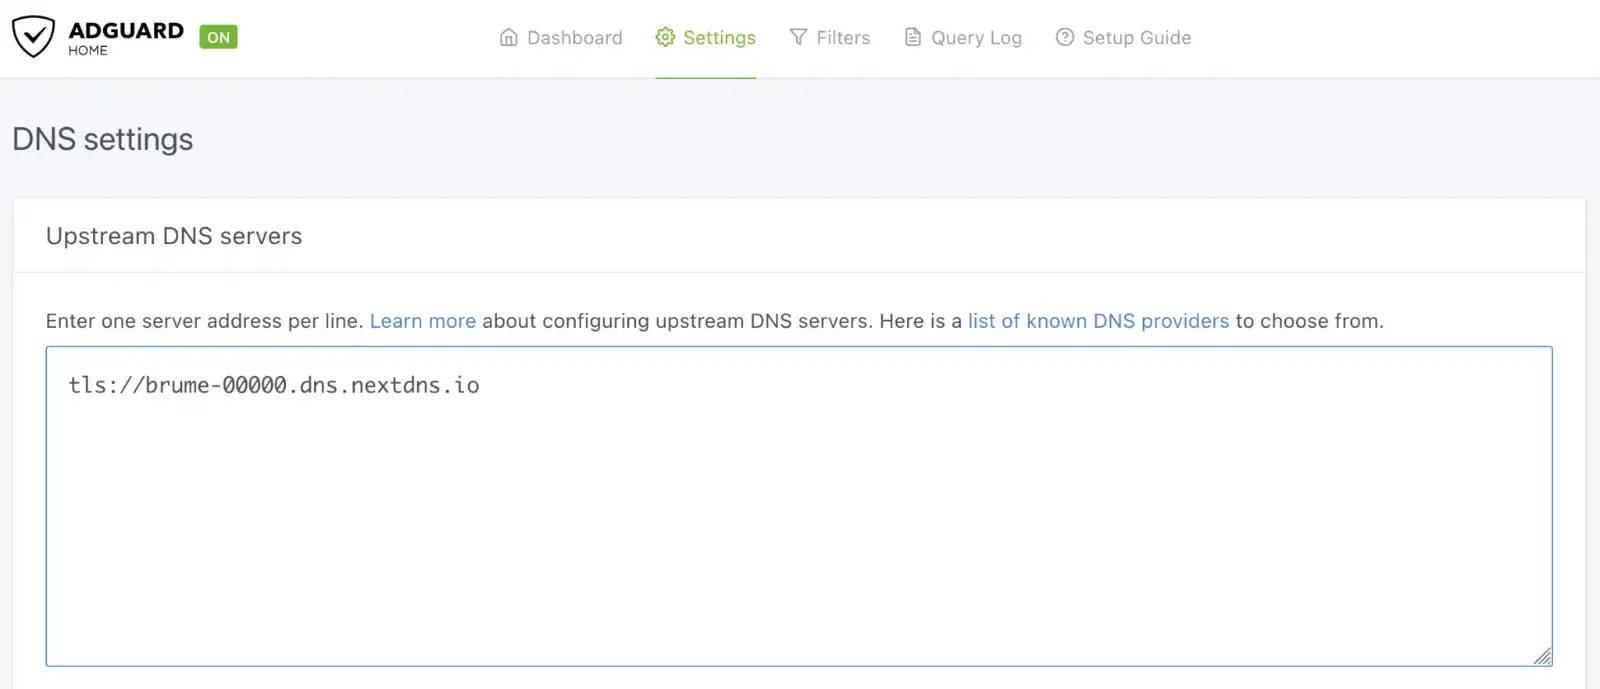
Task: Click the green ON status badge
Action: pos(218,38)
